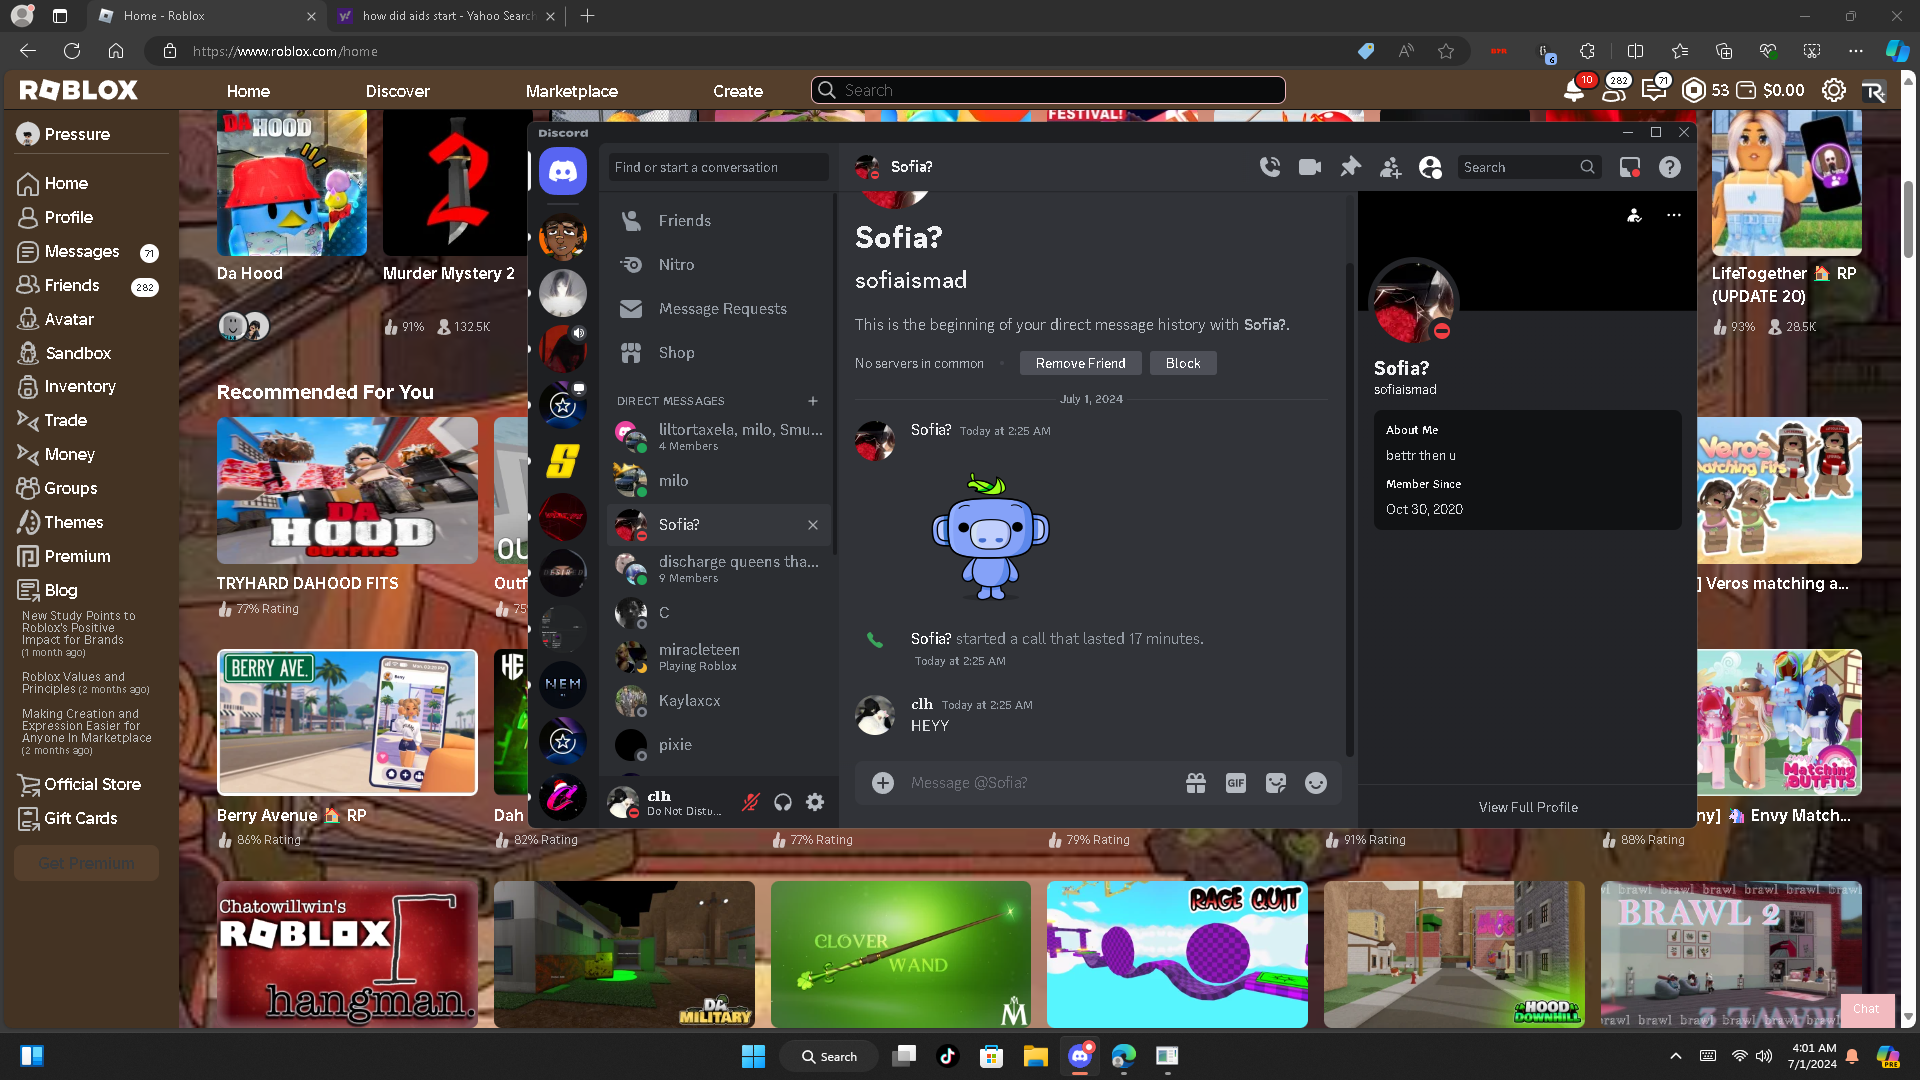Image resolution: width=1920 pixels, height=1080 pixels.
Task: Open the emoji picker in Discord
Action: (1316, 783)
